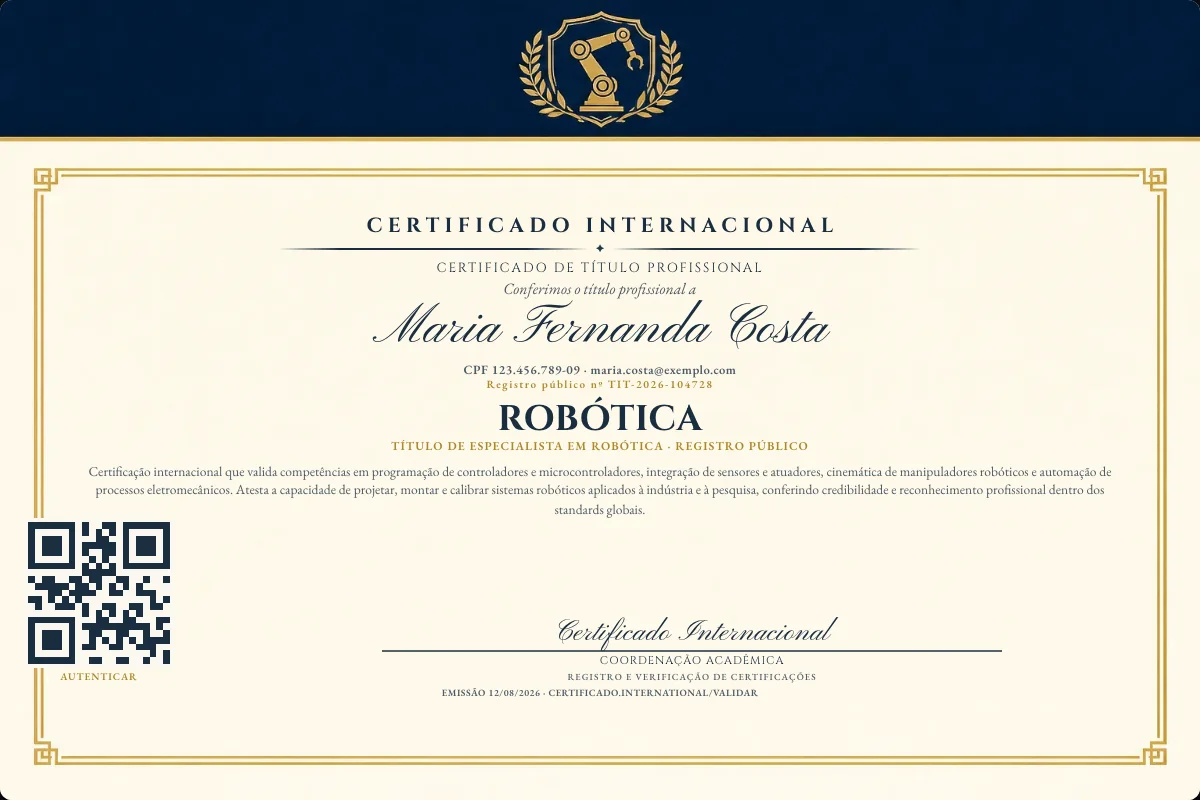Click the Registro público nº TIT-2026-104728 line
The image size is (1200, 800).
[x=600, y=384]
